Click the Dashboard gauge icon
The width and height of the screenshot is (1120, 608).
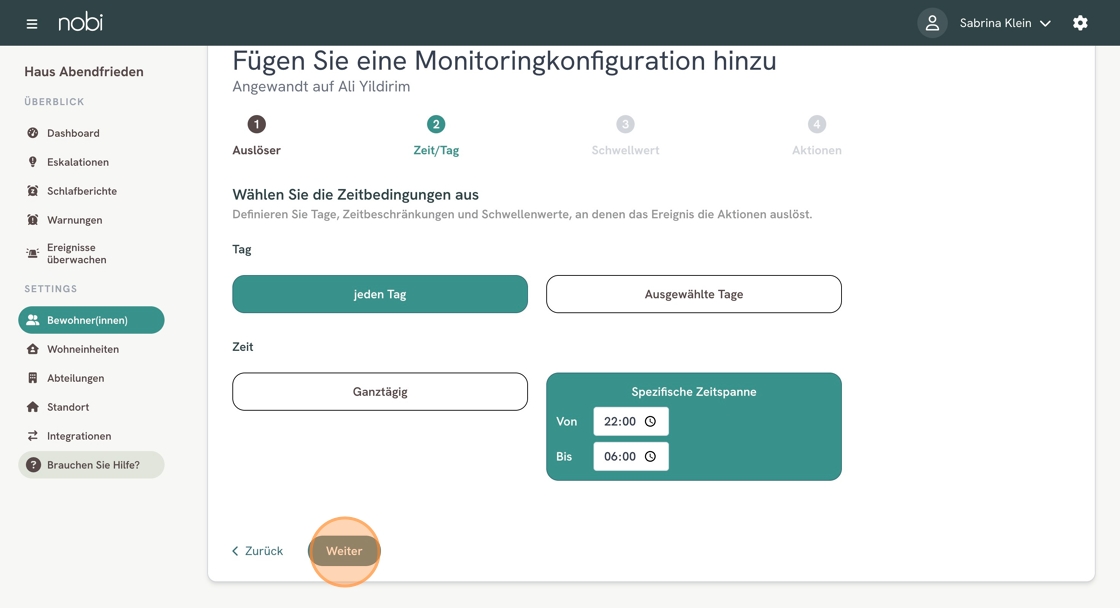pyautogui.click(x=32, y=133)
